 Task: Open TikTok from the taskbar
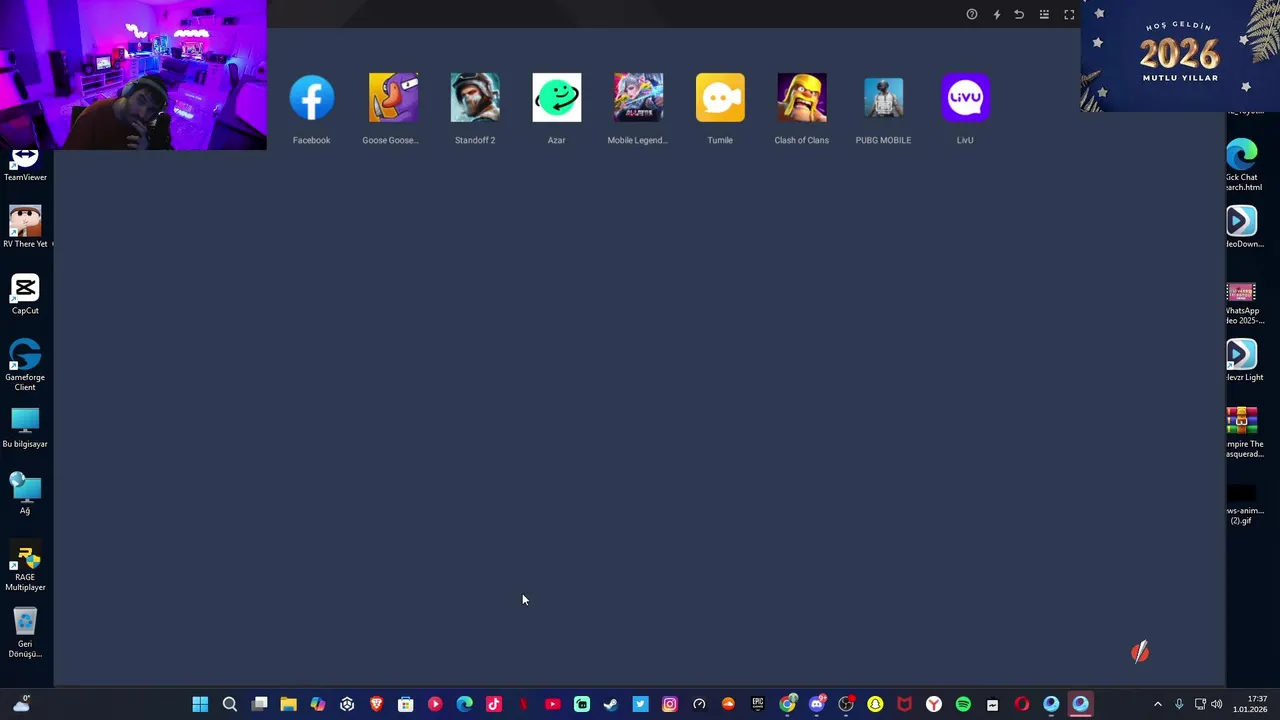pos(494,704)
